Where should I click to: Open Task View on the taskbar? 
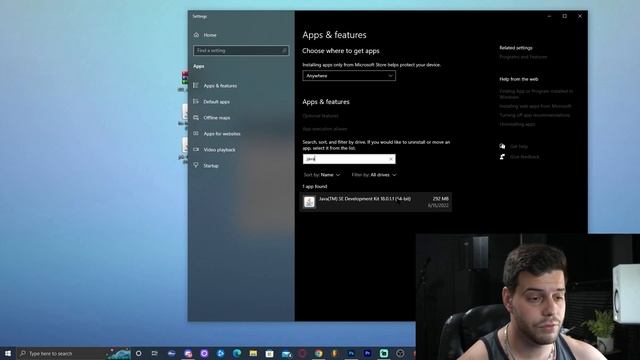pos(155,353)
